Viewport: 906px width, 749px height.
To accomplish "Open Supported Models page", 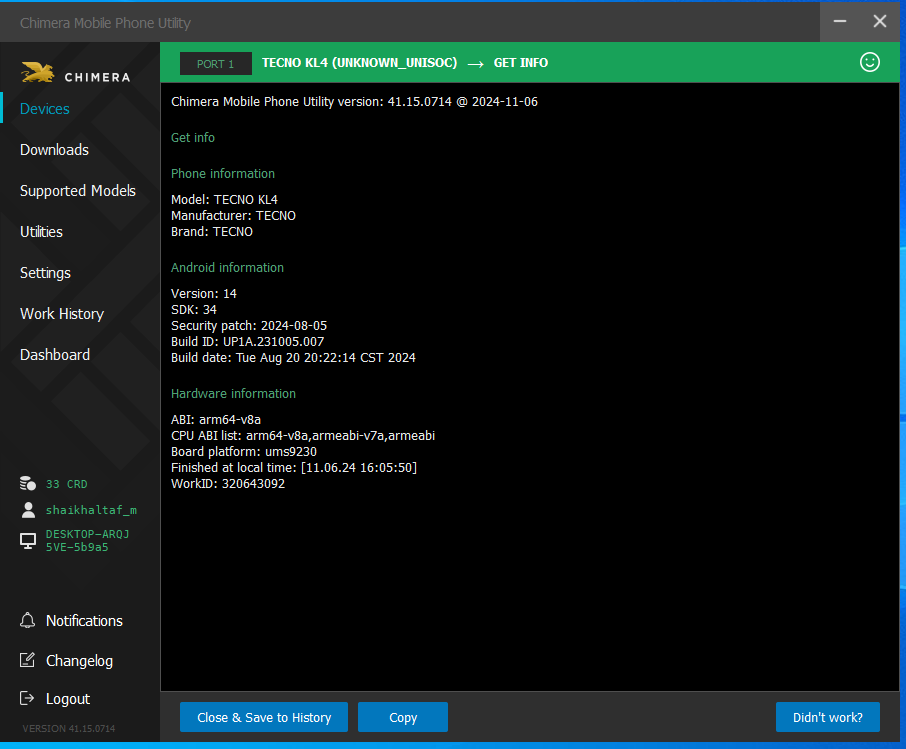I will pos(77,191).
